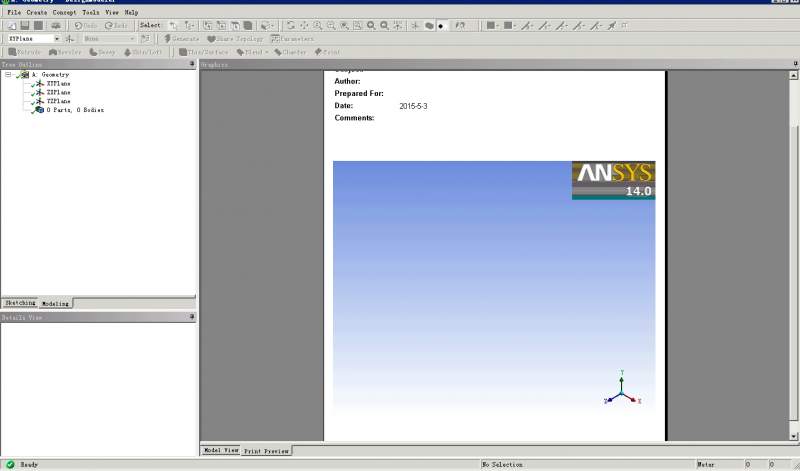The image size is (800, 471).
Task: Click the Share Topology button
Action: [x=235, y=39]
